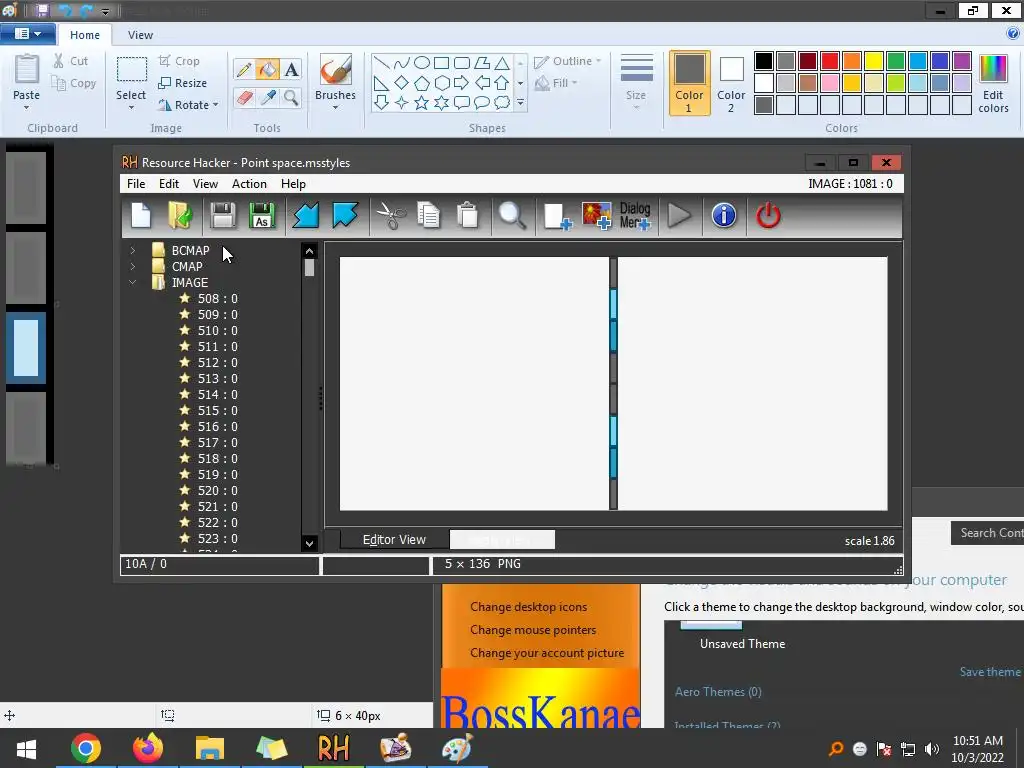
Task: Open the Brushes dropdown in Paint
Action: pyautogui.click(x=336, y=107)
